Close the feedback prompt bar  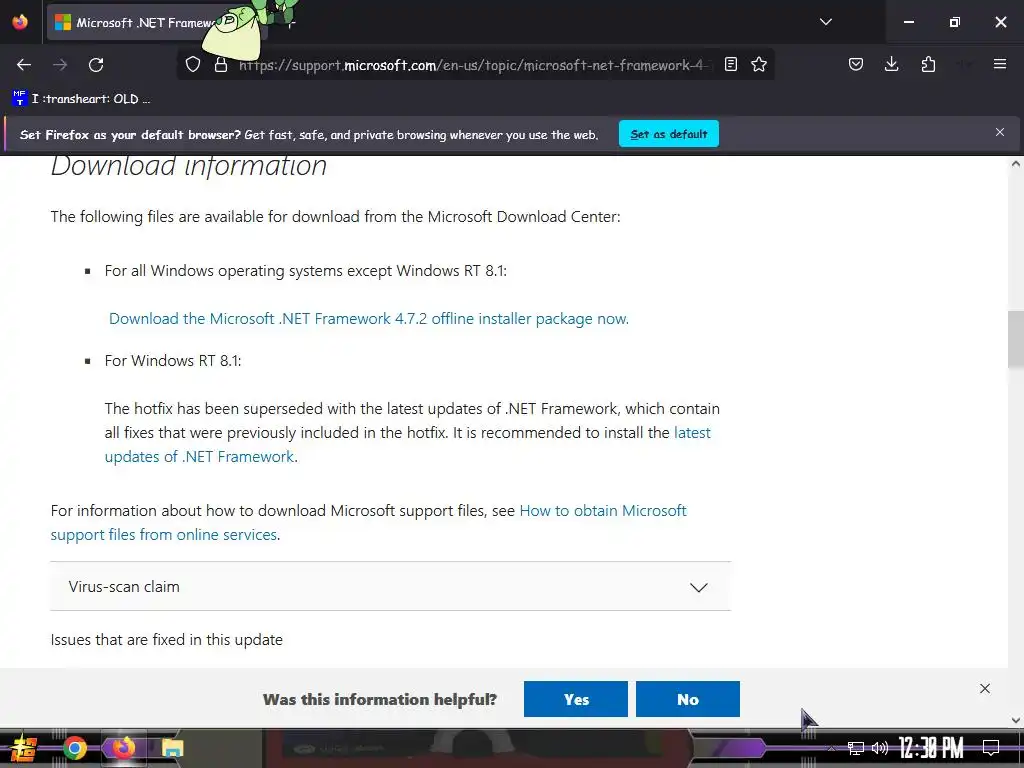[x=985, y=688]
